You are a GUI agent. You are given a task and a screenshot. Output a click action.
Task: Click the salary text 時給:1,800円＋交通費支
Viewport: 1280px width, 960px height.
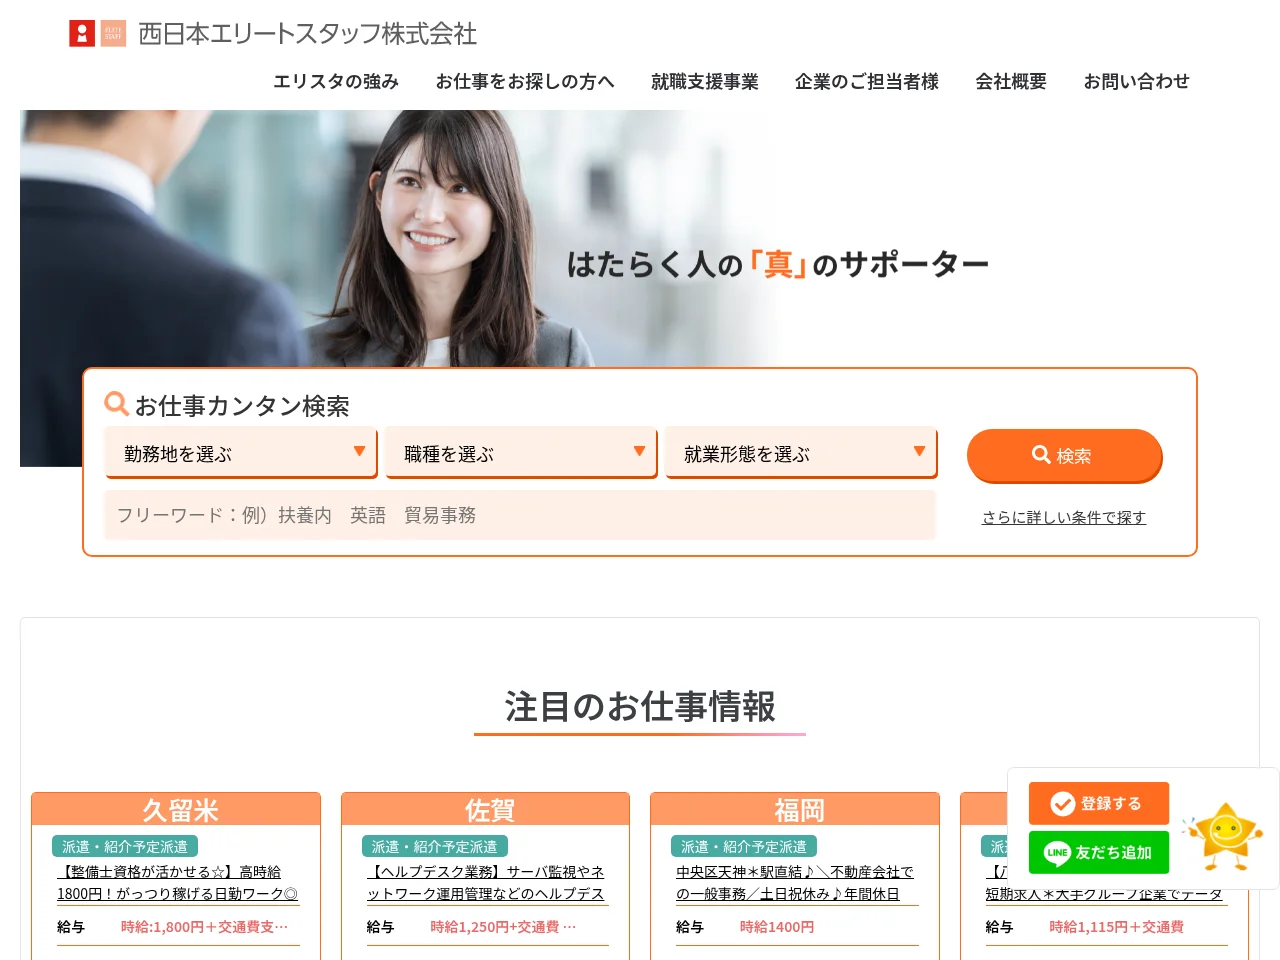click(204, 927)
